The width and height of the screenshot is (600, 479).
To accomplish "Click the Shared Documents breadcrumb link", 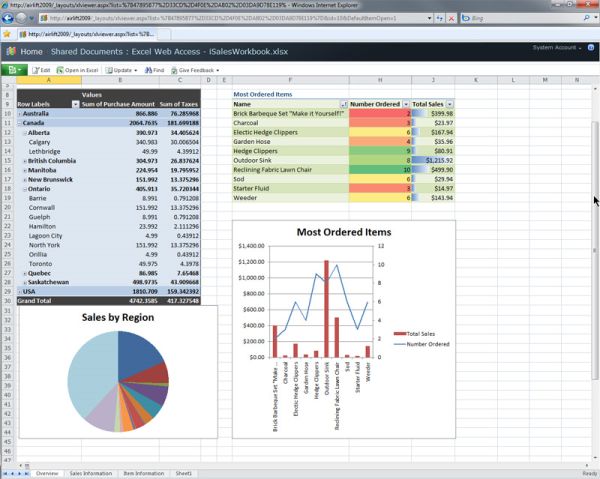I will (x=87, y=52).
